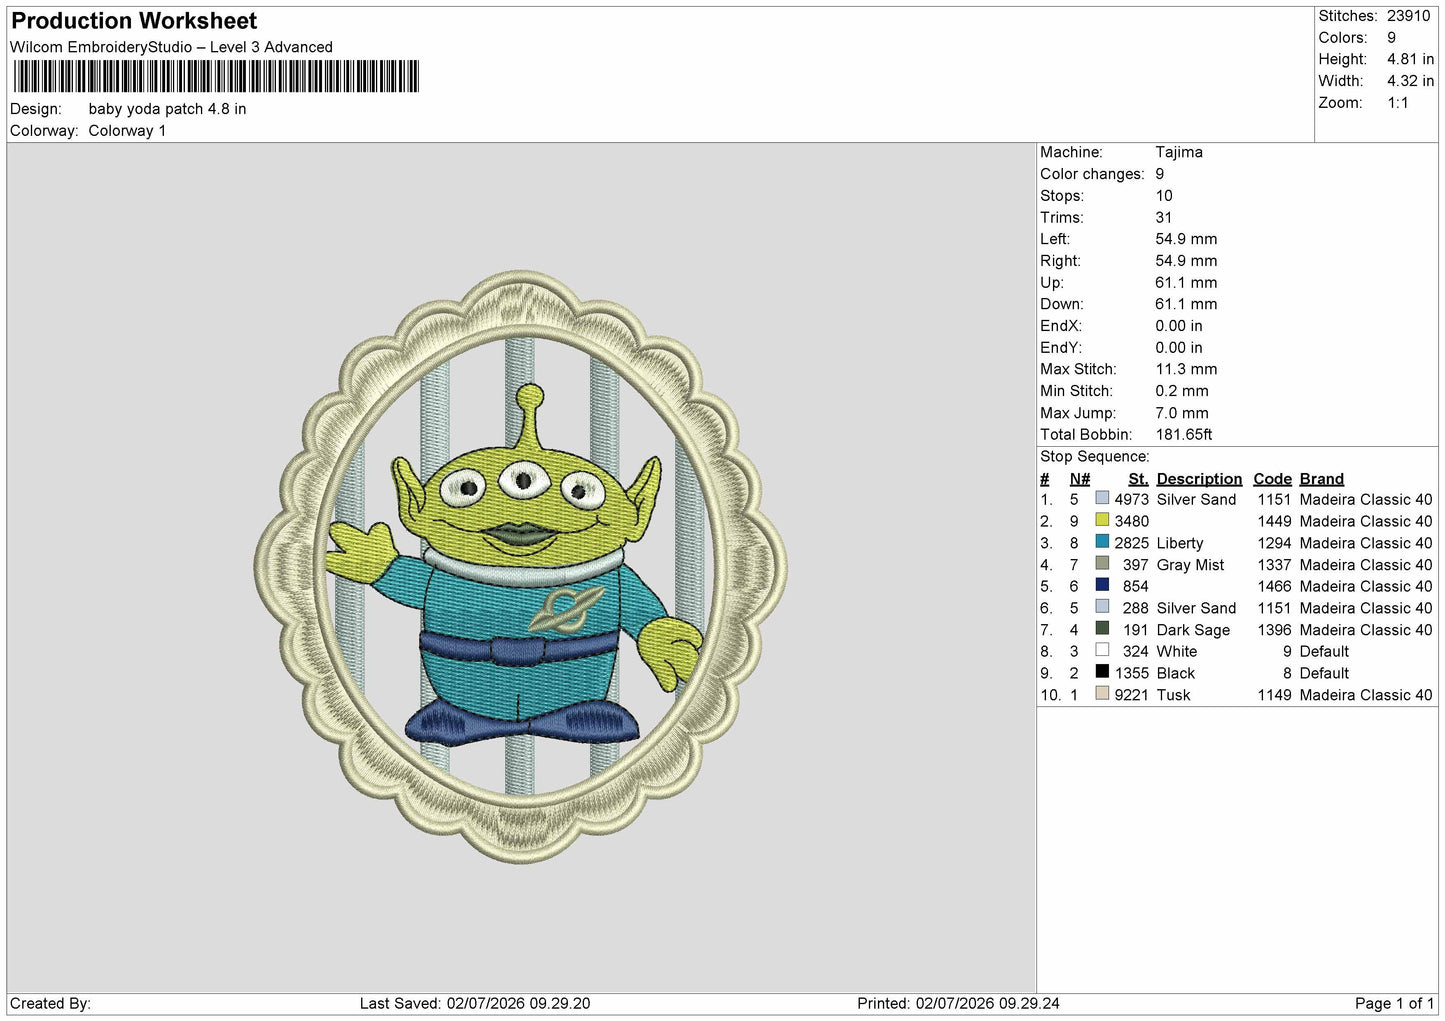Select the 'Wilcom EmbroideryStudio – Level 3 Advanced' text
Screen dimensions: 1445x1021
171,47
